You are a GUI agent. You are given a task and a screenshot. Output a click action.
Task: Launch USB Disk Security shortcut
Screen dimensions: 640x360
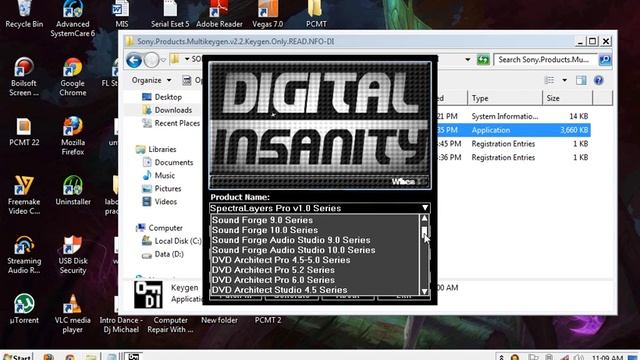click(73, 255)
